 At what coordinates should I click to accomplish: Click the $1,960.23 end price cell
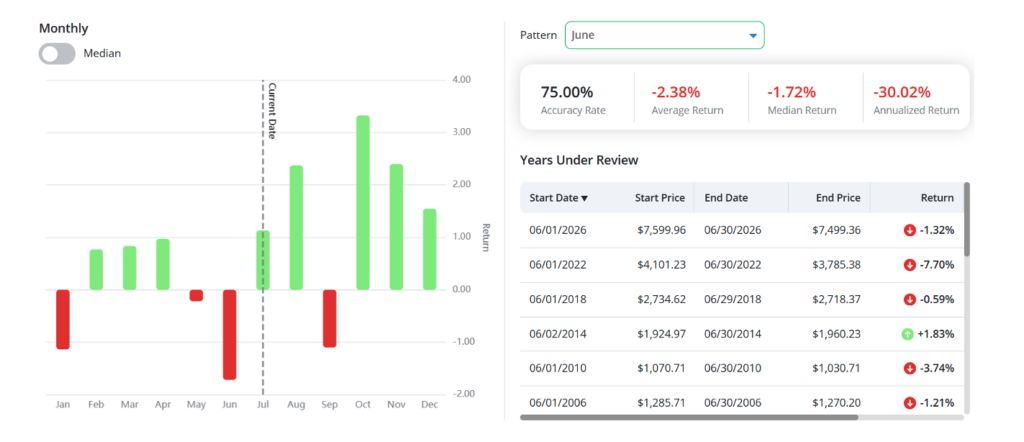coord(837,334)
